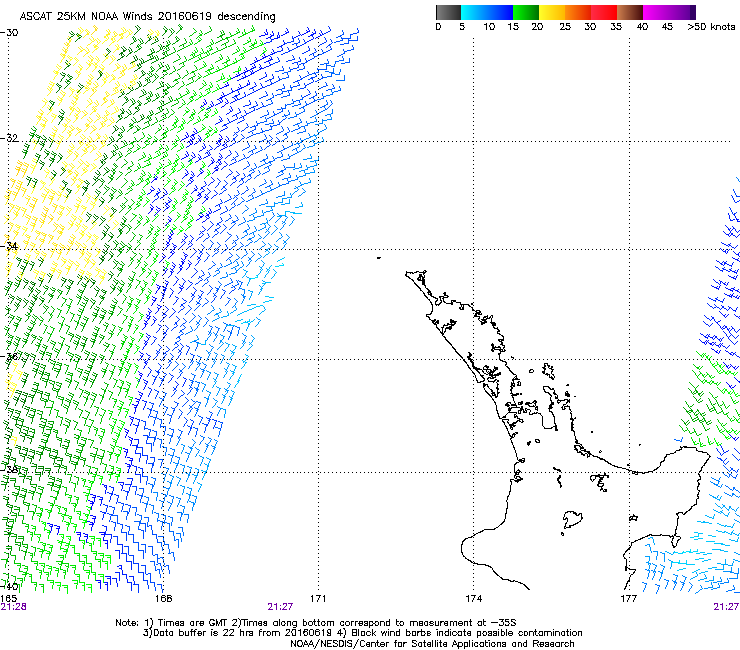Screen dimensions: 740x650
Task: Click the longitude label '168'
Action: tap(163, 599)
